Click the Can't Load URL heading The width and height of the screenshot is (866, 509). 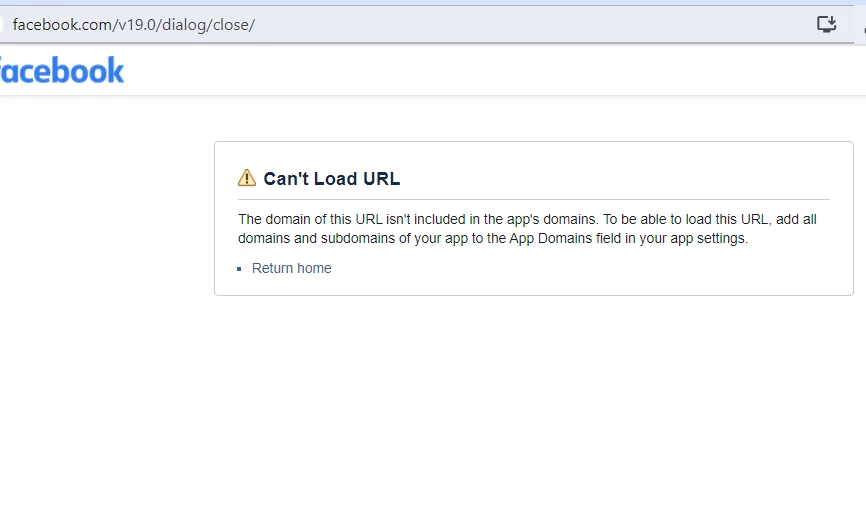pyautogui.click(x=331, y=179)
